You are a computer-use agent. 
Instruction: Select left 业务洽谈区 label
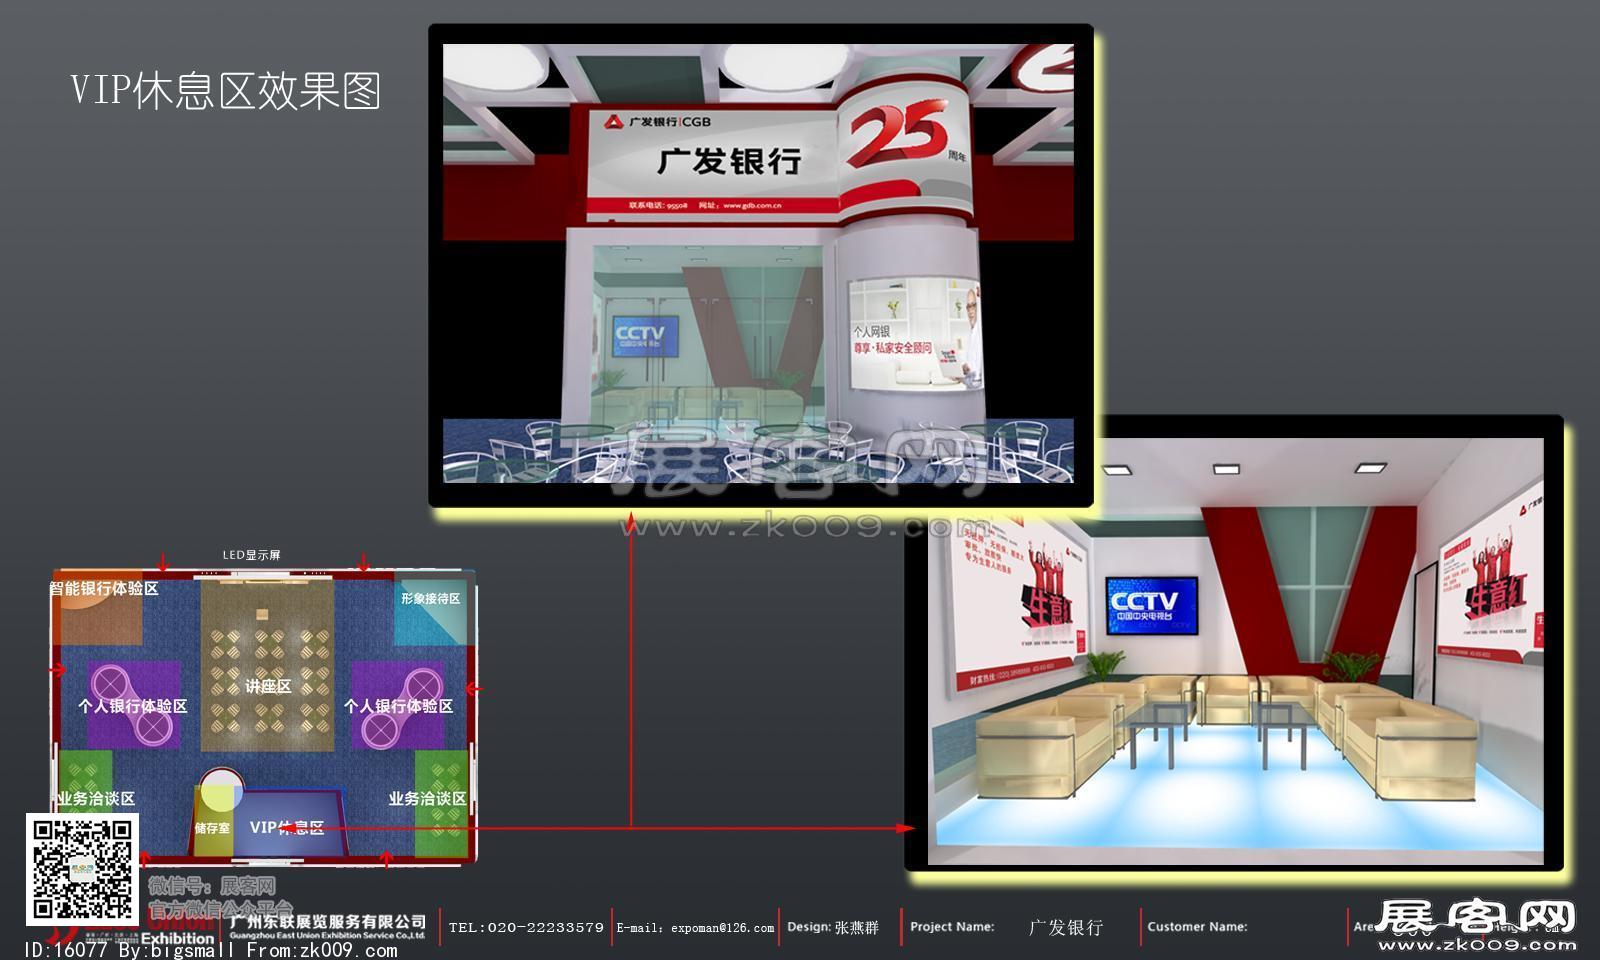[x=95, y=799]
